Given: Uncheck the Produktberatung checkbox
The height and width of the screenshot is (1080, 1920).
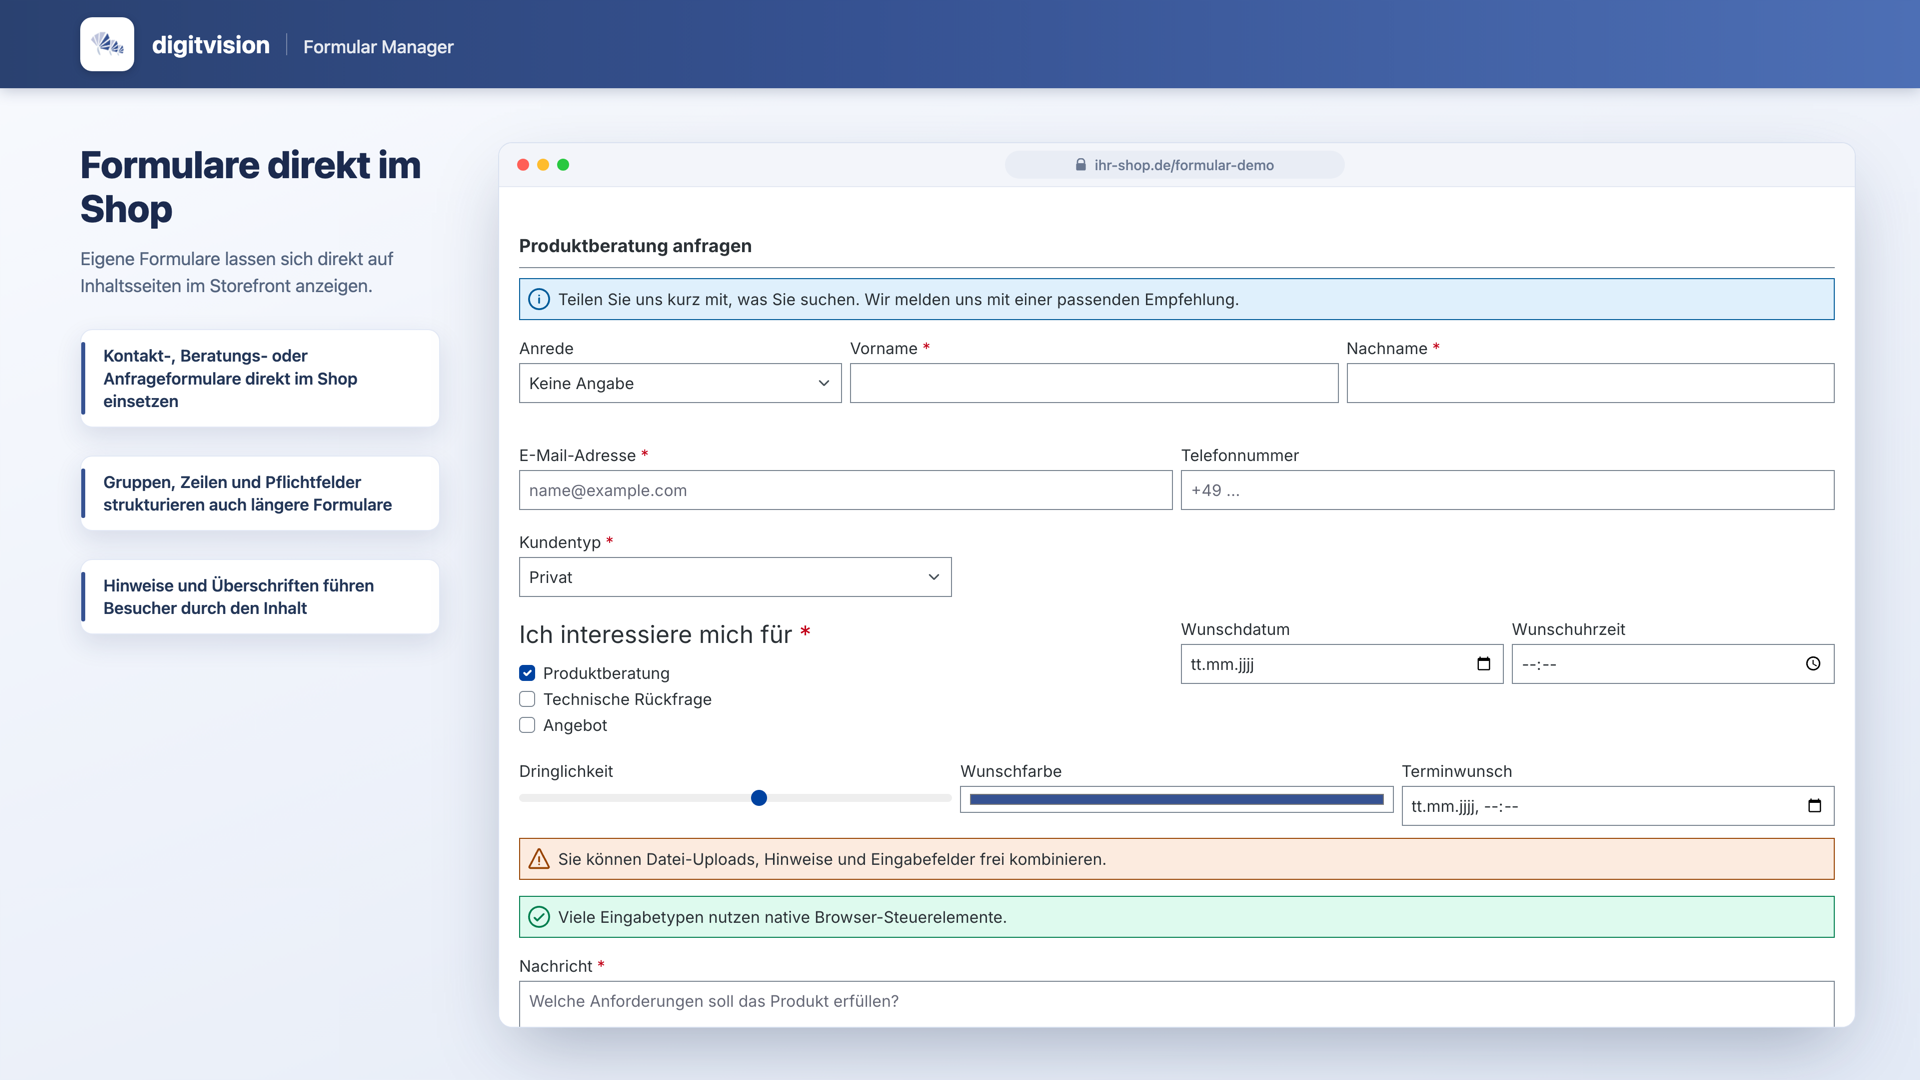Looking at the screenshot, I should [x=527, y=673].
